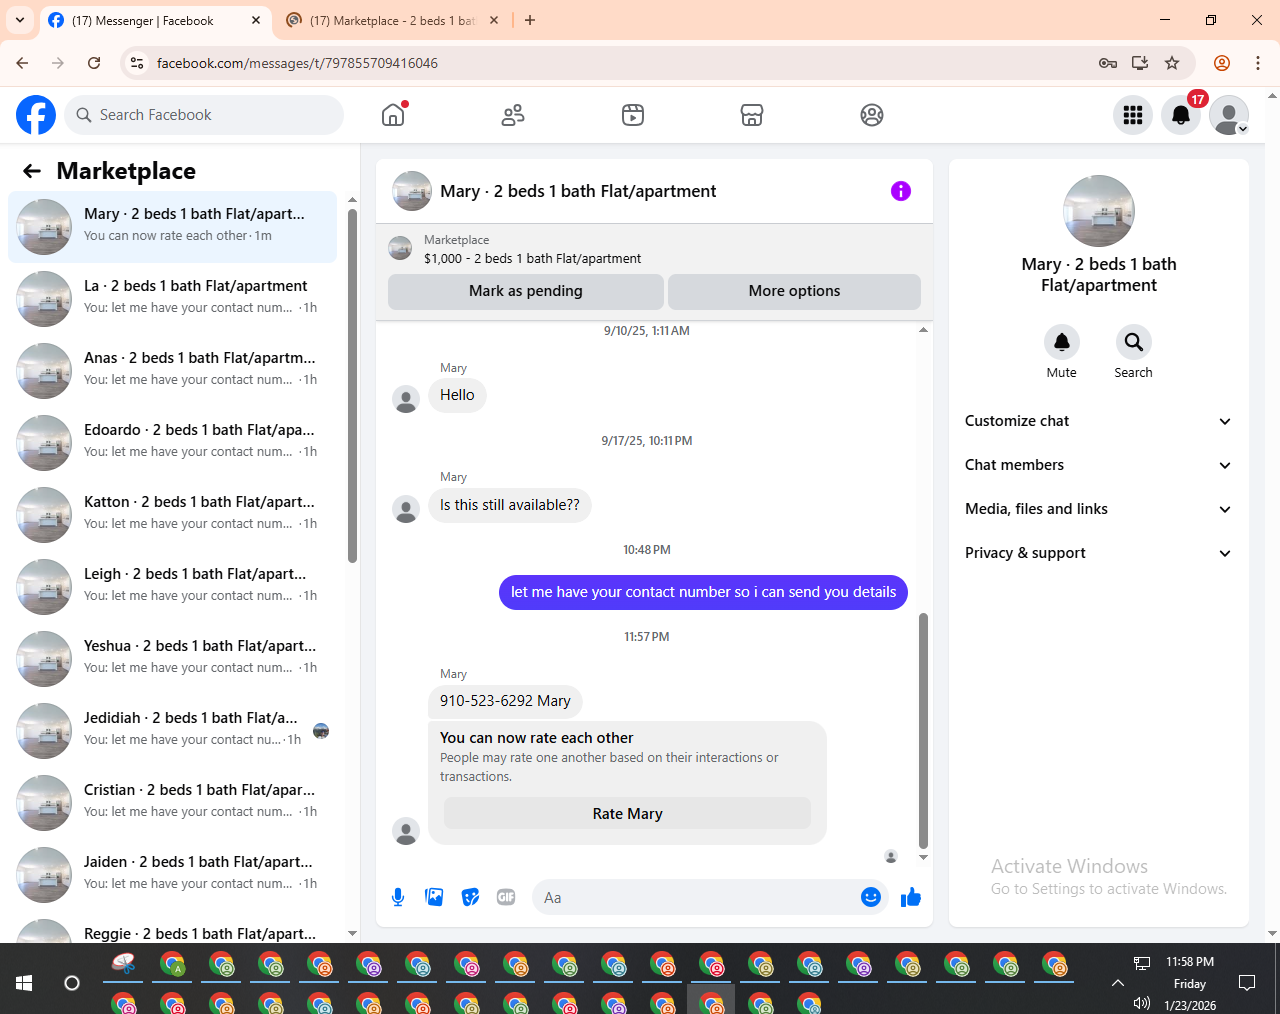Open the $1,000 - 2 beds listing link
1280x1014 pixels.
click(x=532, y=258)
